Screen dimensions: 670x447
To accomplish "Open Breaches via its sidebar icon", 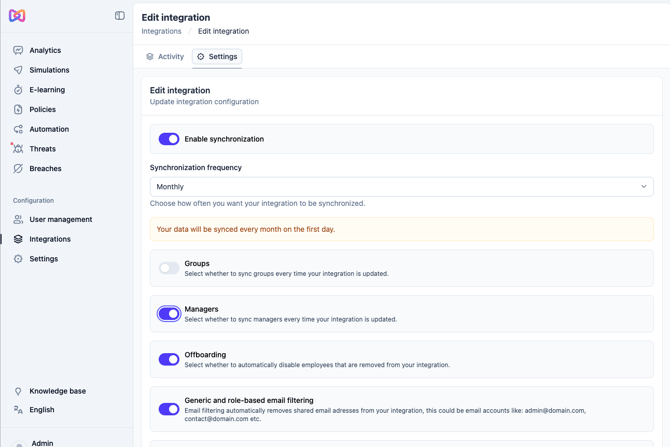I will [x=18, y=168].
